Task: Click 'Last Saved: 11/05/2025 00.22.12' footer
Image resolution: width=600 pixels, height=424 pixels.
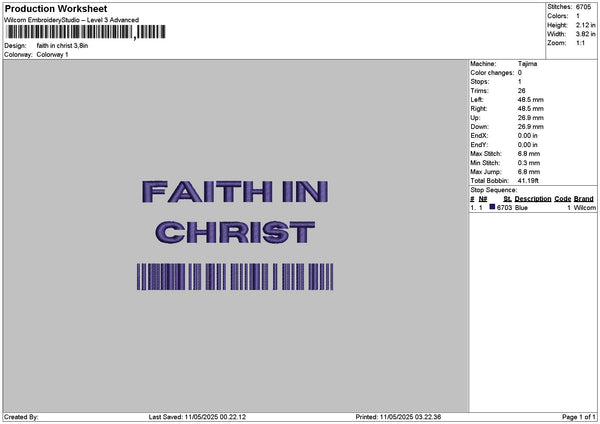Action: (197, 417)
